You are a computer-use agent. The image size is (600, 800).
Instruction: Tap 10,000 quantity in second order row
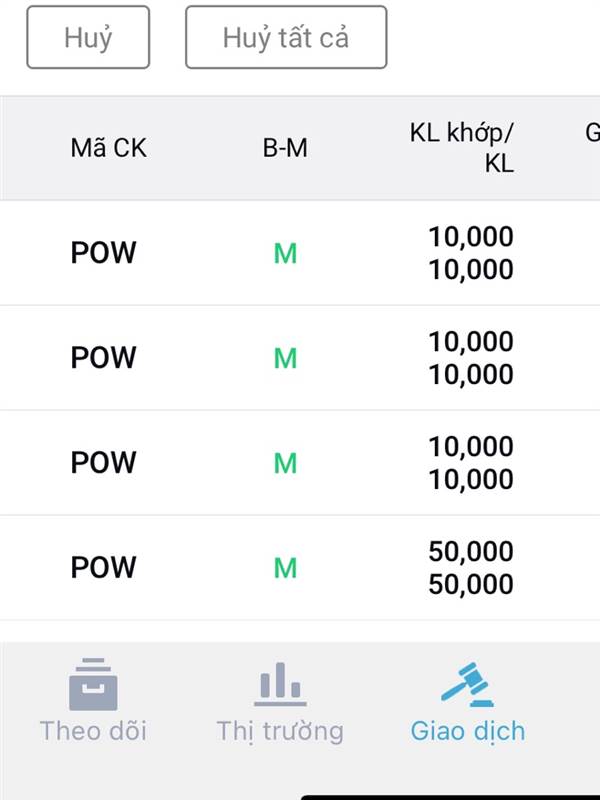point(471,358)
